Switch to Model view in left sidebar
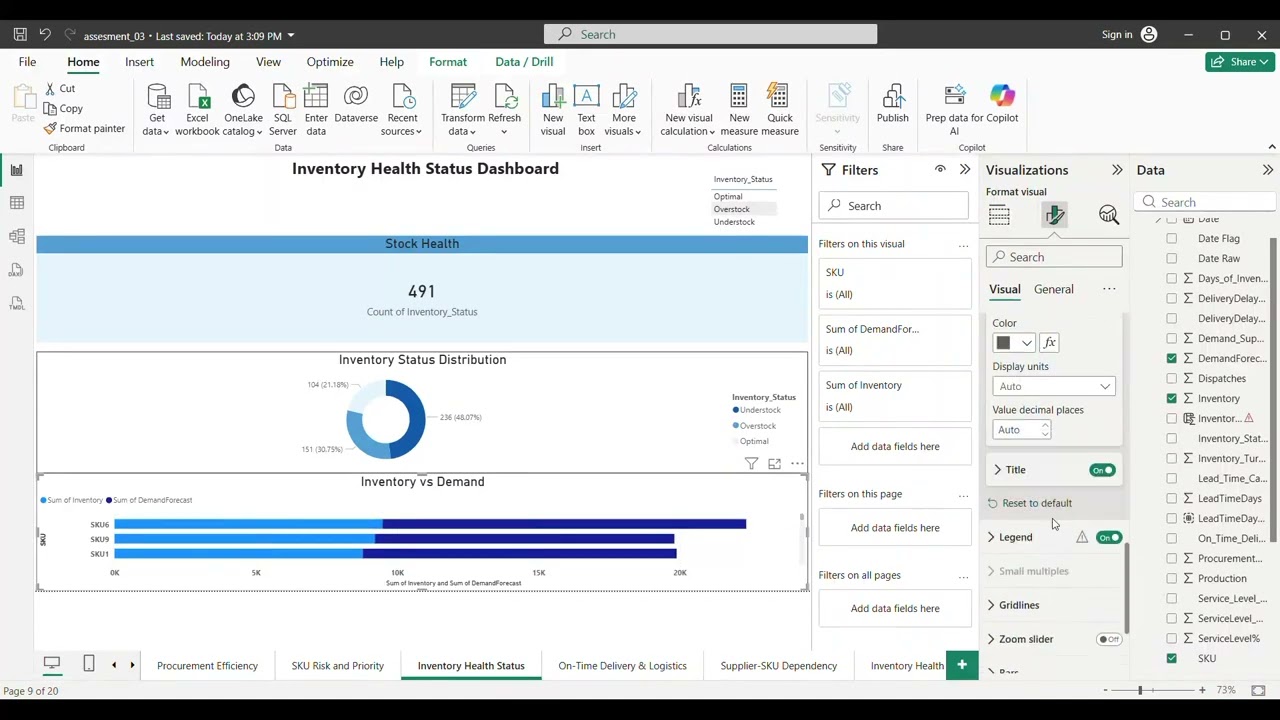 coord(17,236)
